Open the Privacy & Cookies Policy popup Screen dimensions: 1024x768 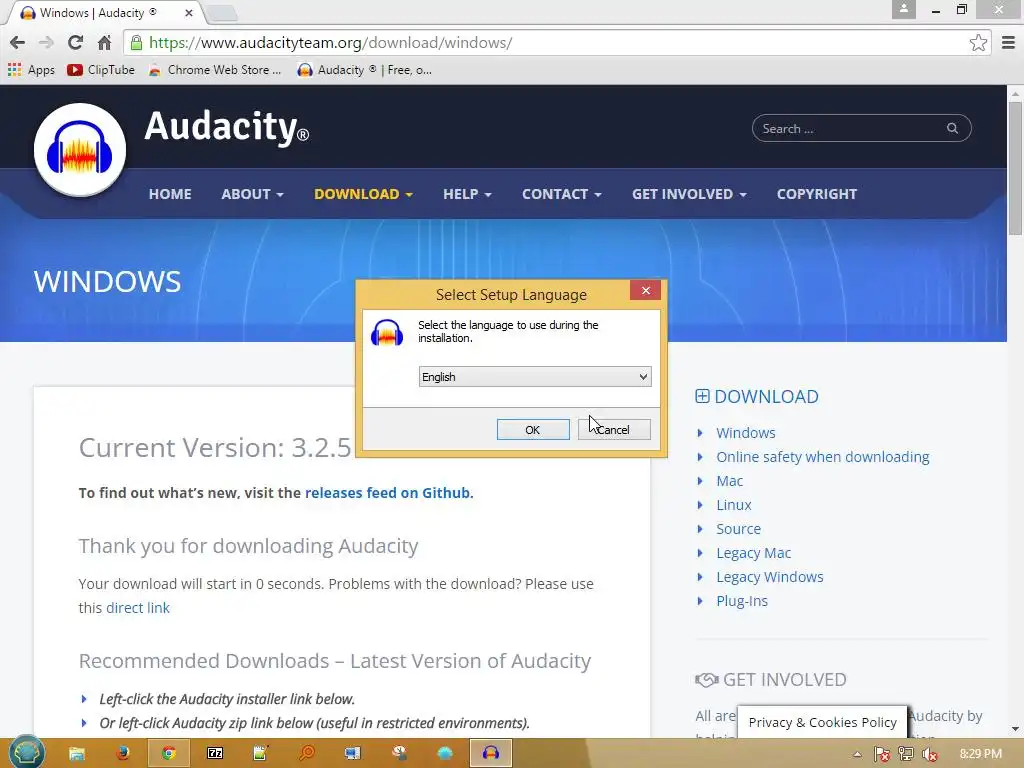[822, 722]
